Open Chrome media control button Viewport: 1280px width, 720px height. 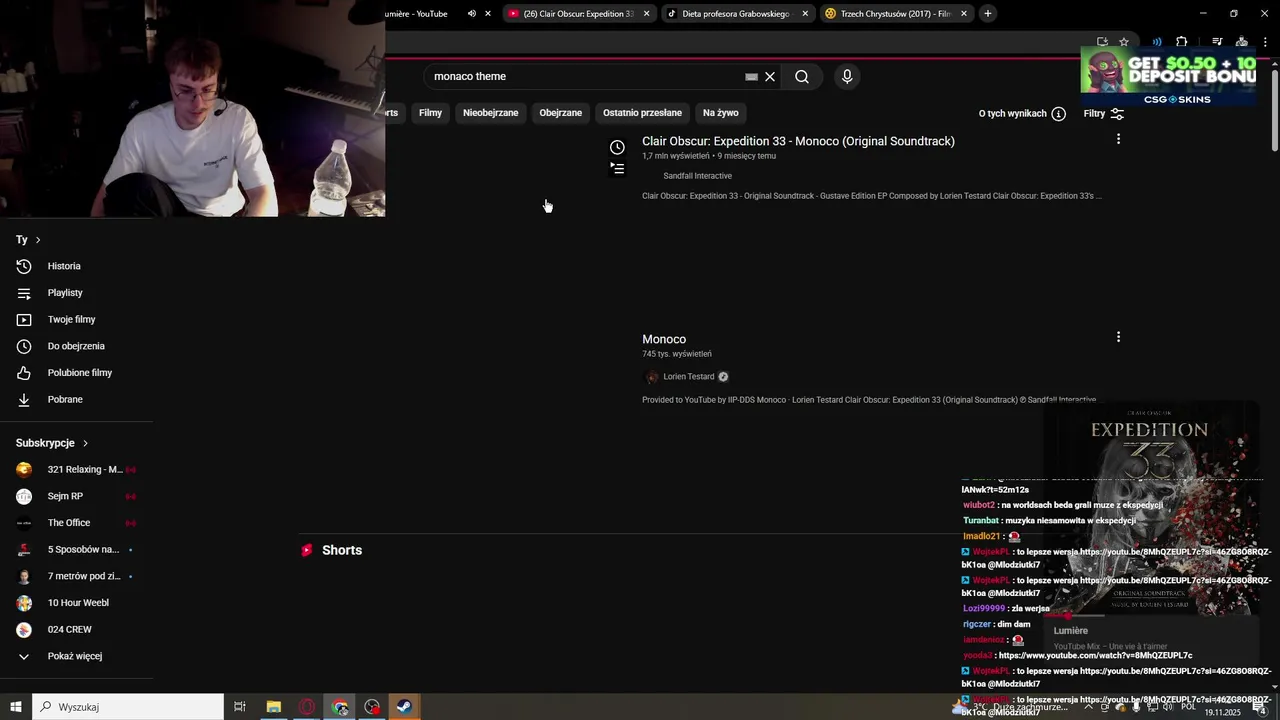pyautogui.click(x=1217, y=42)
